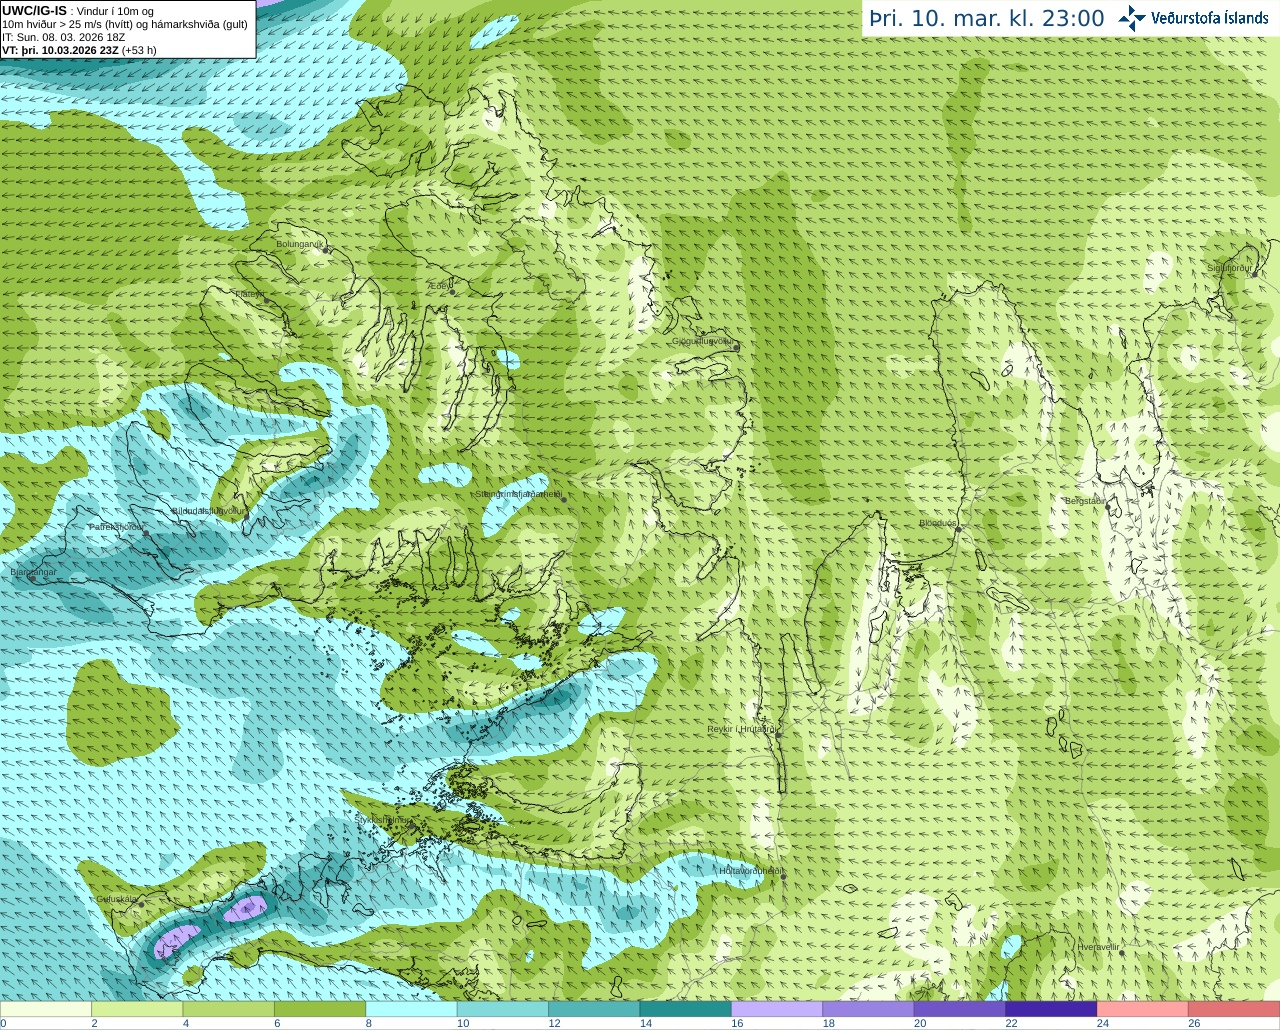Screen dimensions: 1280x1030
Task: Pick the 8–10 m/s pale cyan legend swatch
Action: click(412, 1009)
